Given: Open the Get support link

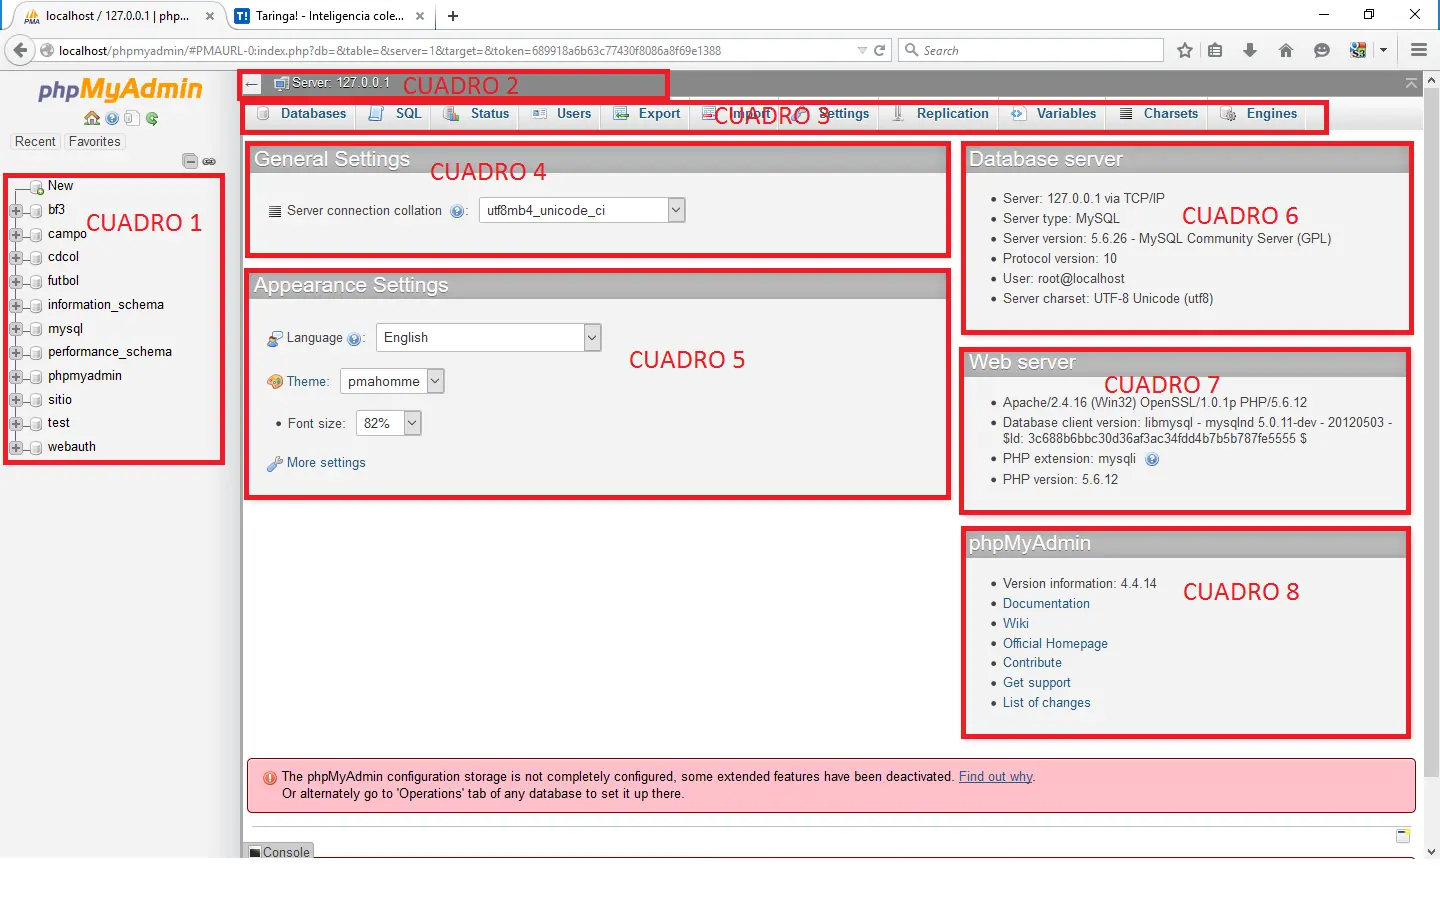Looking at the screenshot, I should (x=1036, y=683).
